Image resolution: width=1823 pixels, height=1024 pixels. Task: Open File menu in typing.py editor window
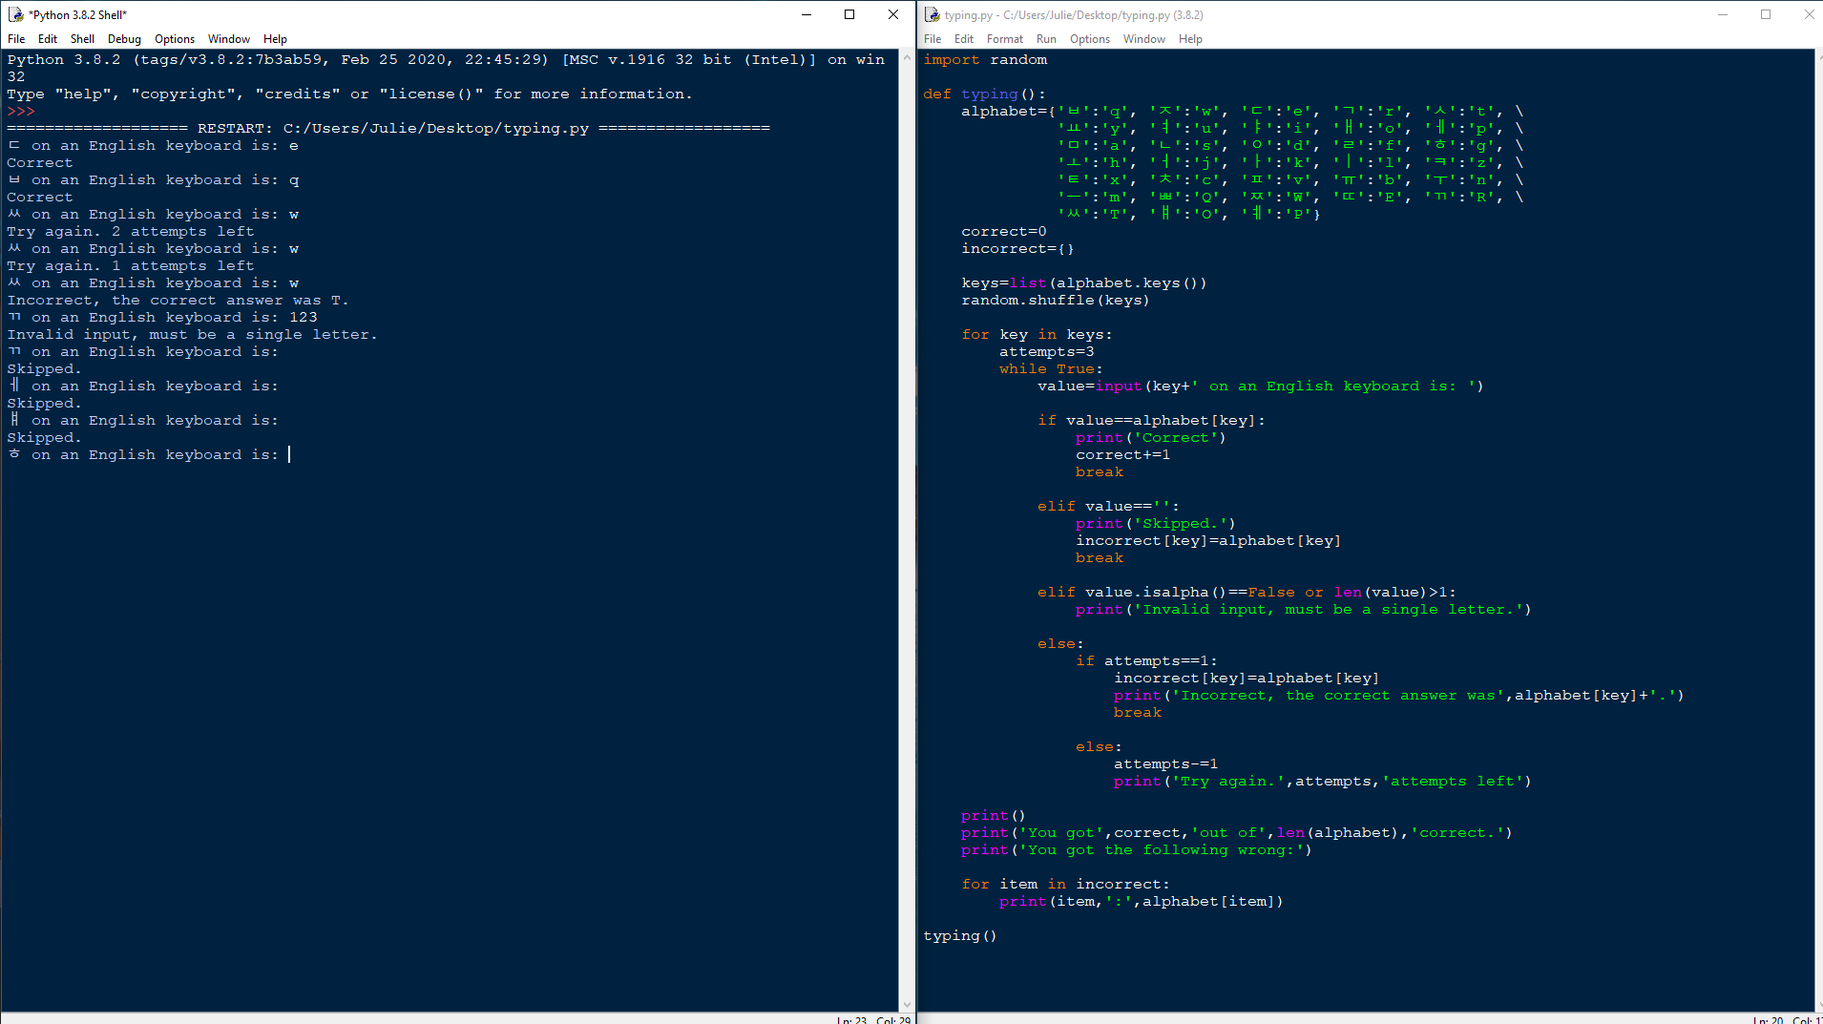coord(932,39)
